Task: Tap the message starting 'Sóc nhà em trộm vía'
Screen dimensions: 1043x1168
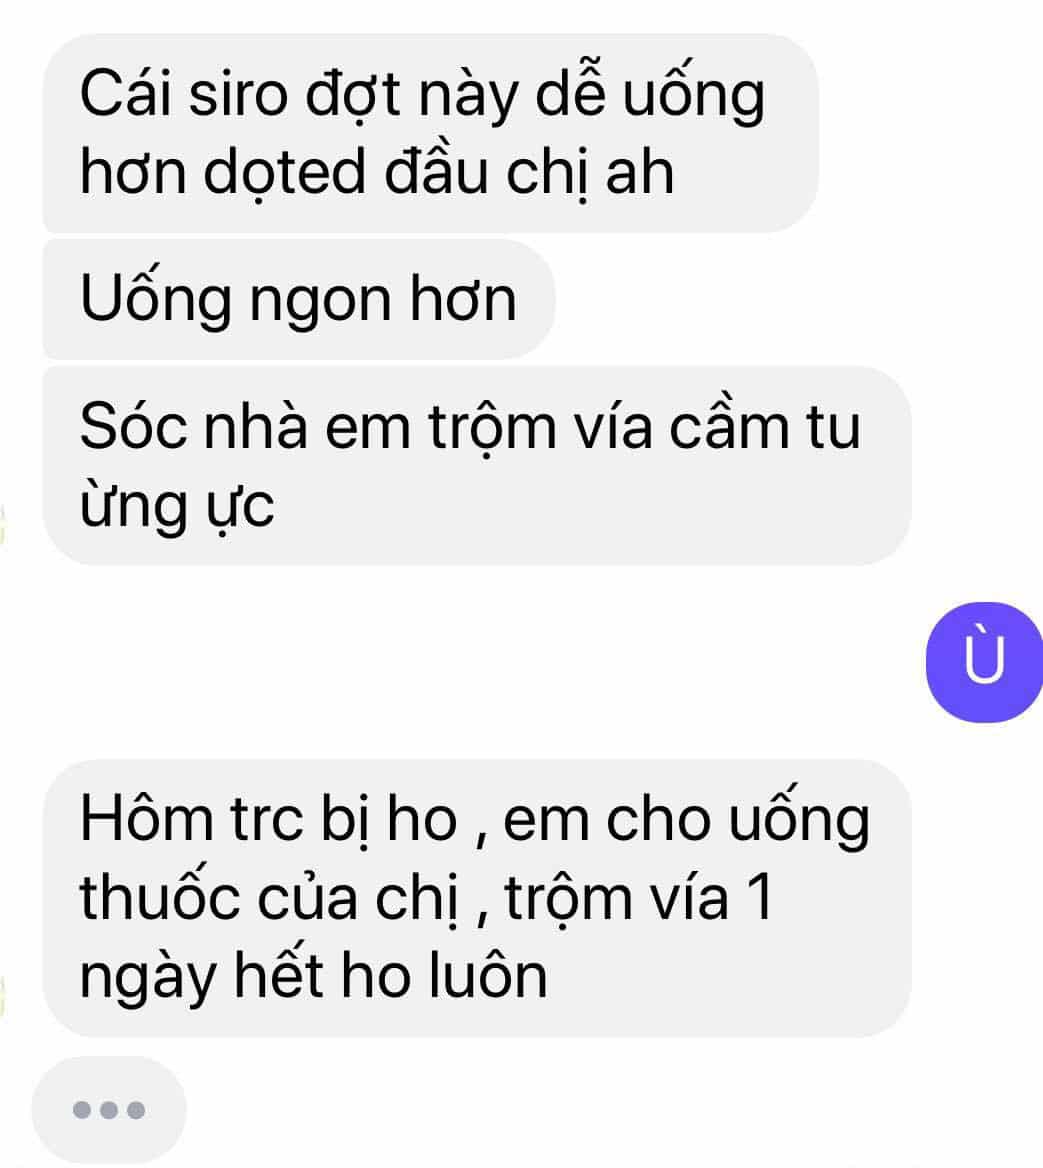Action: 477,466
